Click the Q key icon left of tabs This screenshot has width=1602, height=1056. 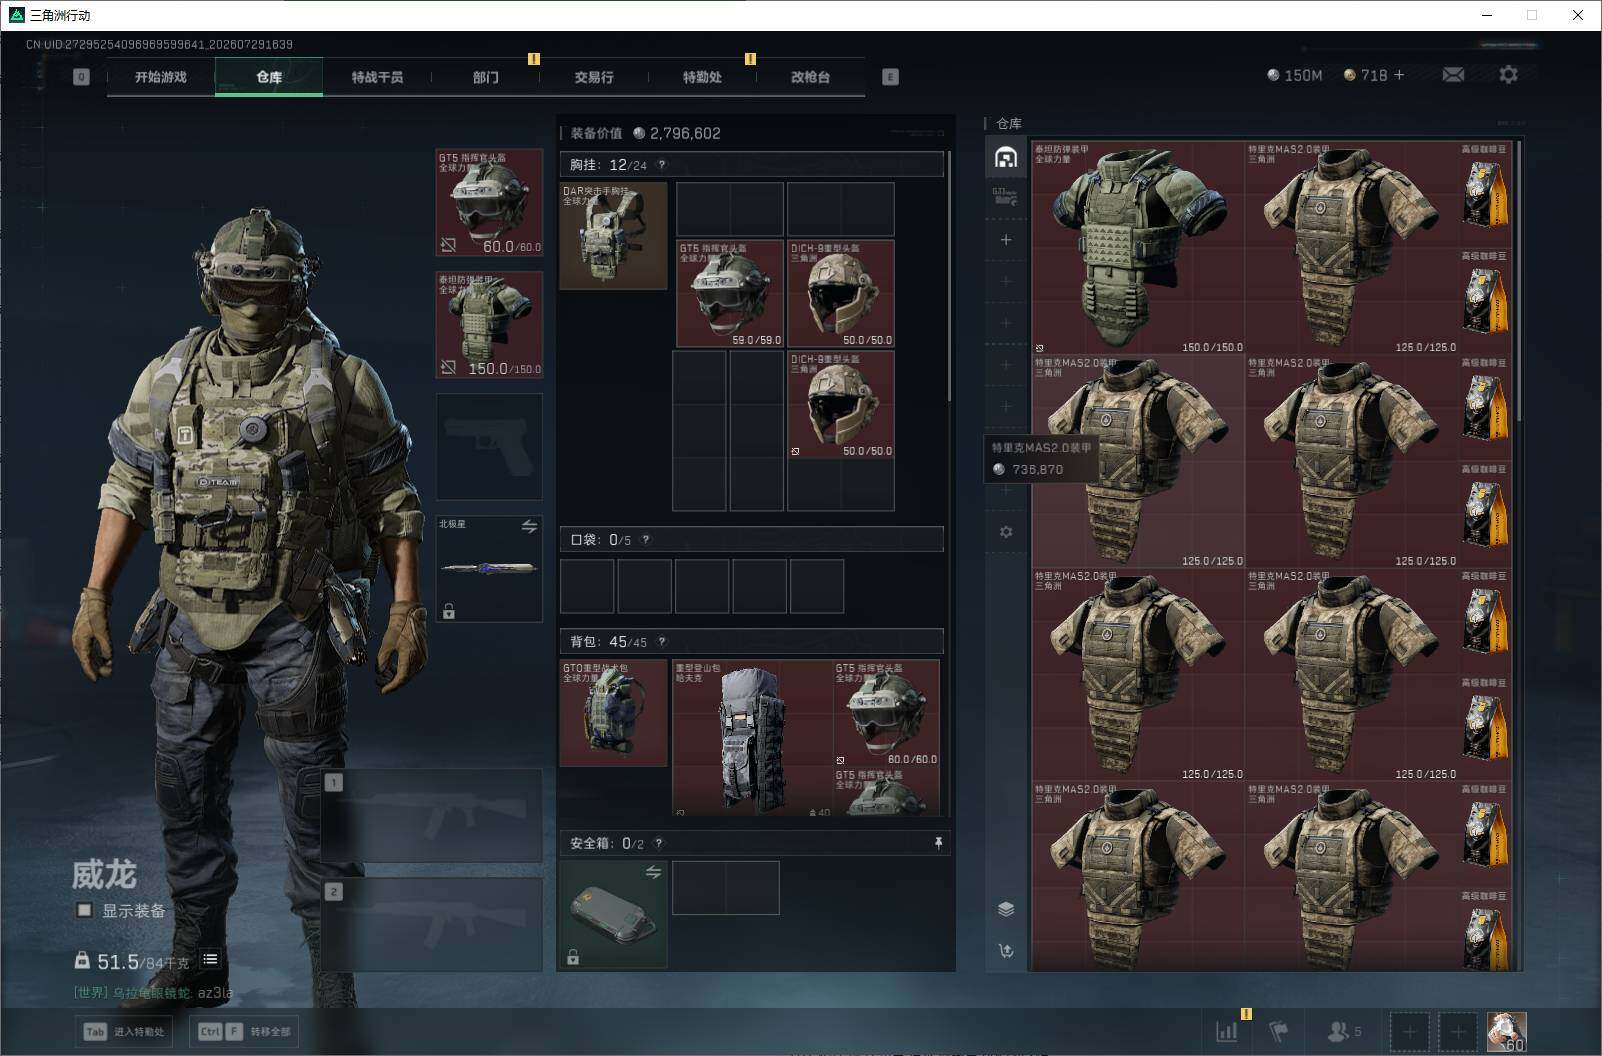coord(81,77)
